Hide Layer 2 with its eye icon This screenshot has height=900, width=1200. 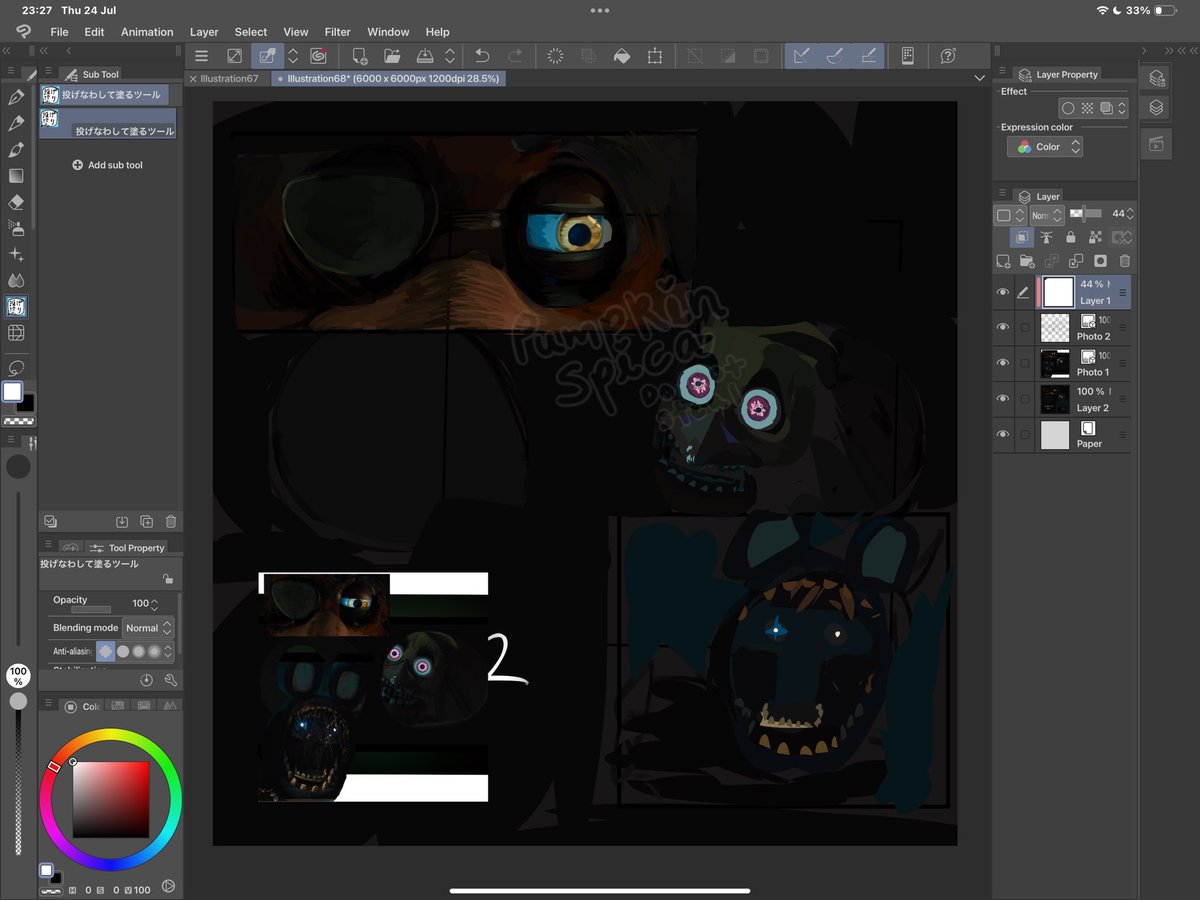click(x=1003, y=399)
